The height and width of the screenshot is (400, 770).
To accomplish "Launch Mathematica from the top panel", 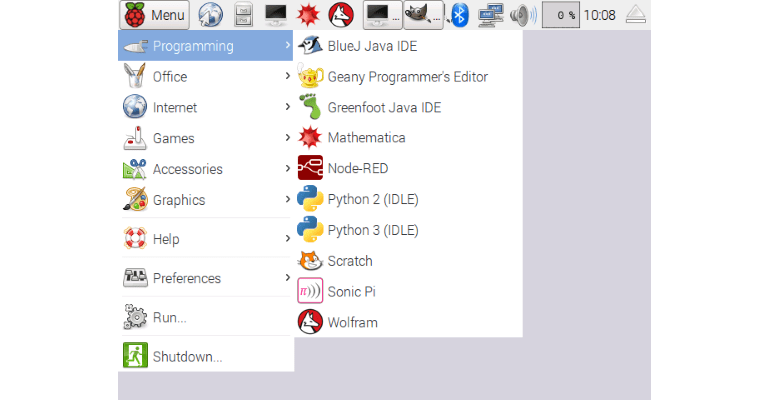I will (x=308, y=15).
